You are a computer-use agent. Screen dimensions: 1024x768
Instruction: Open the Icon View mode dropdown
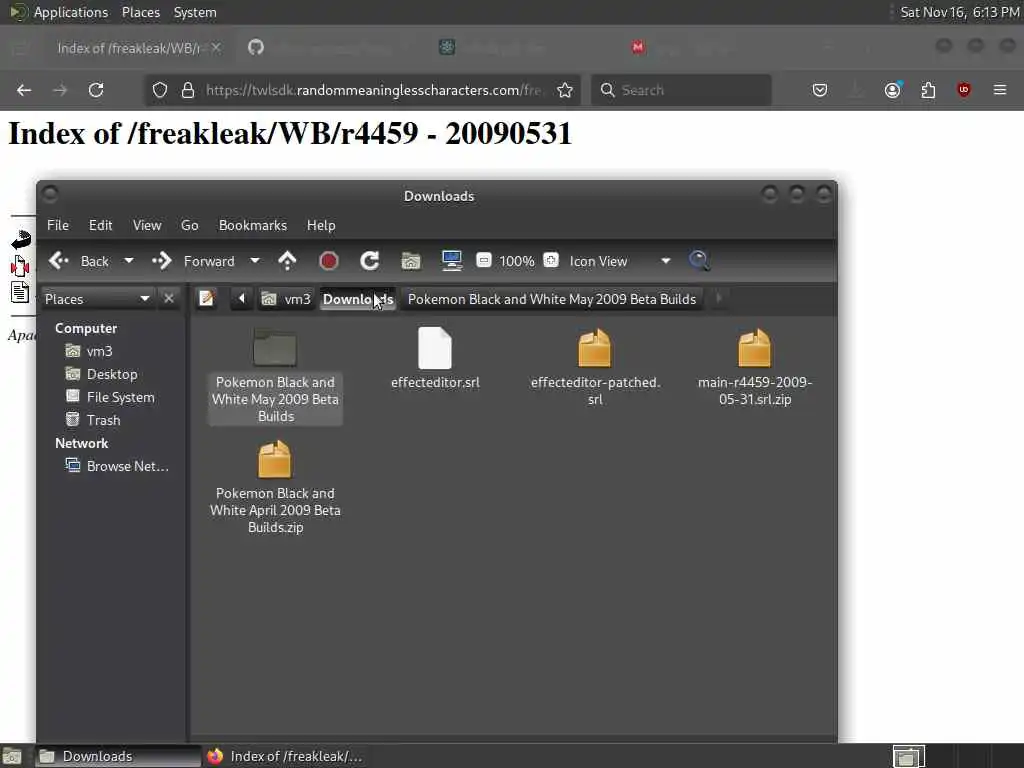click(x=619, y=261)
